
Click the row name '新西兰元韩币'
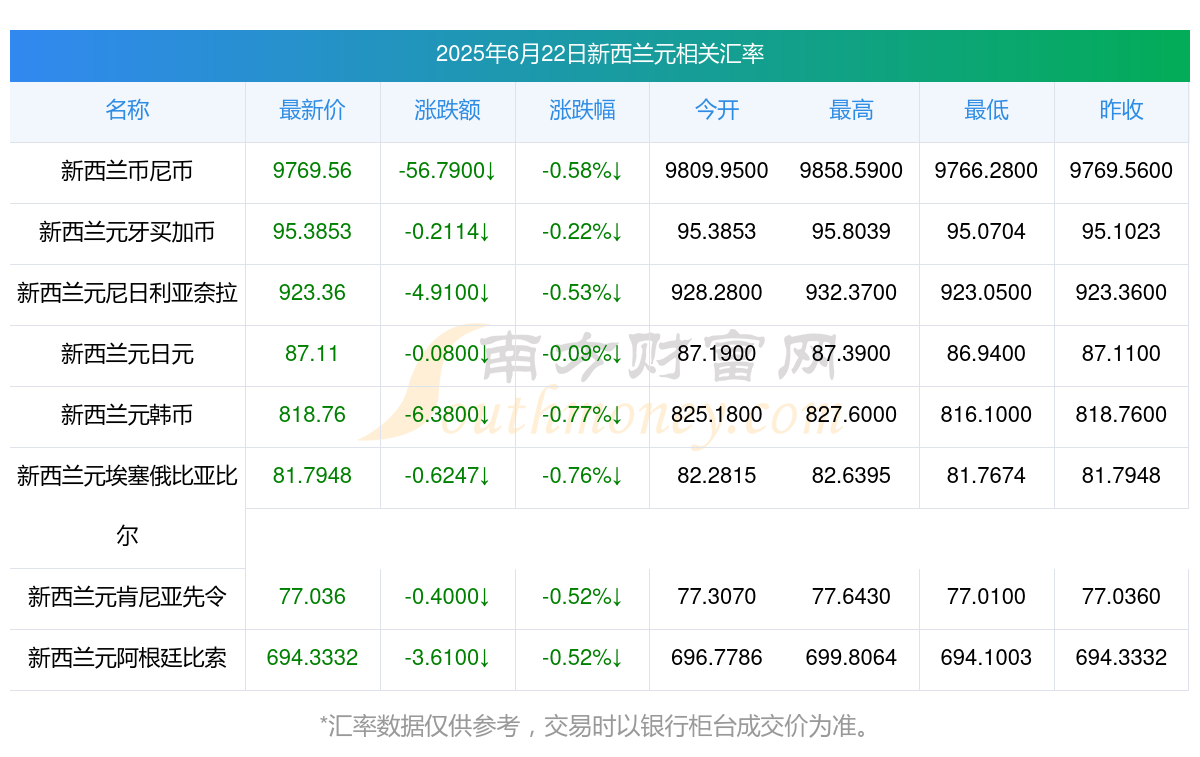(127, 415)
